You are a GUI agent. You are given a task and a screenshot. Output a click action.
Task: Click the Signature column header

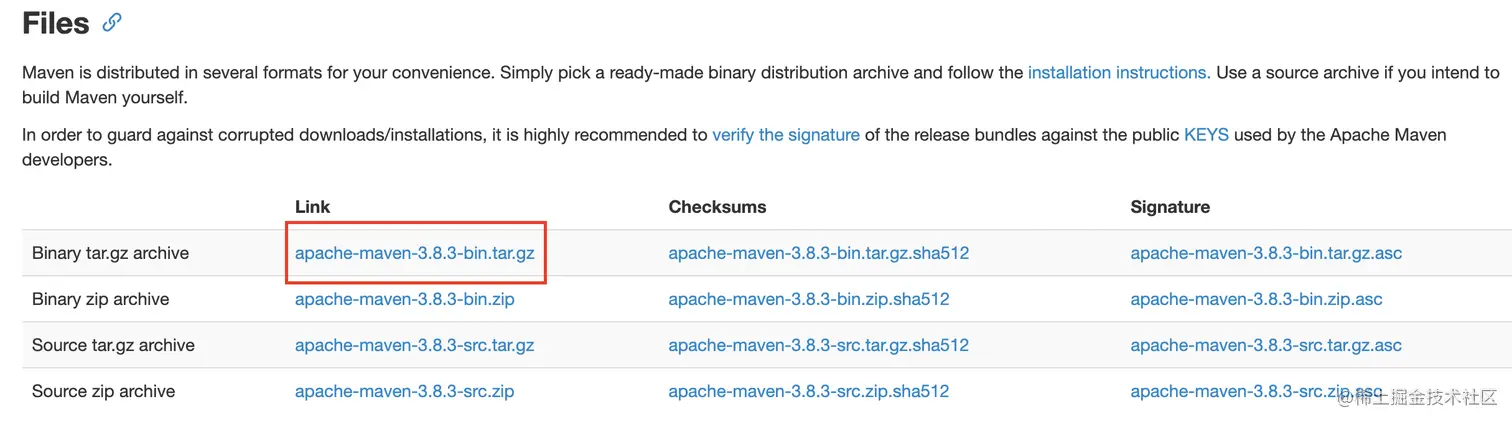coord(1170,207)
